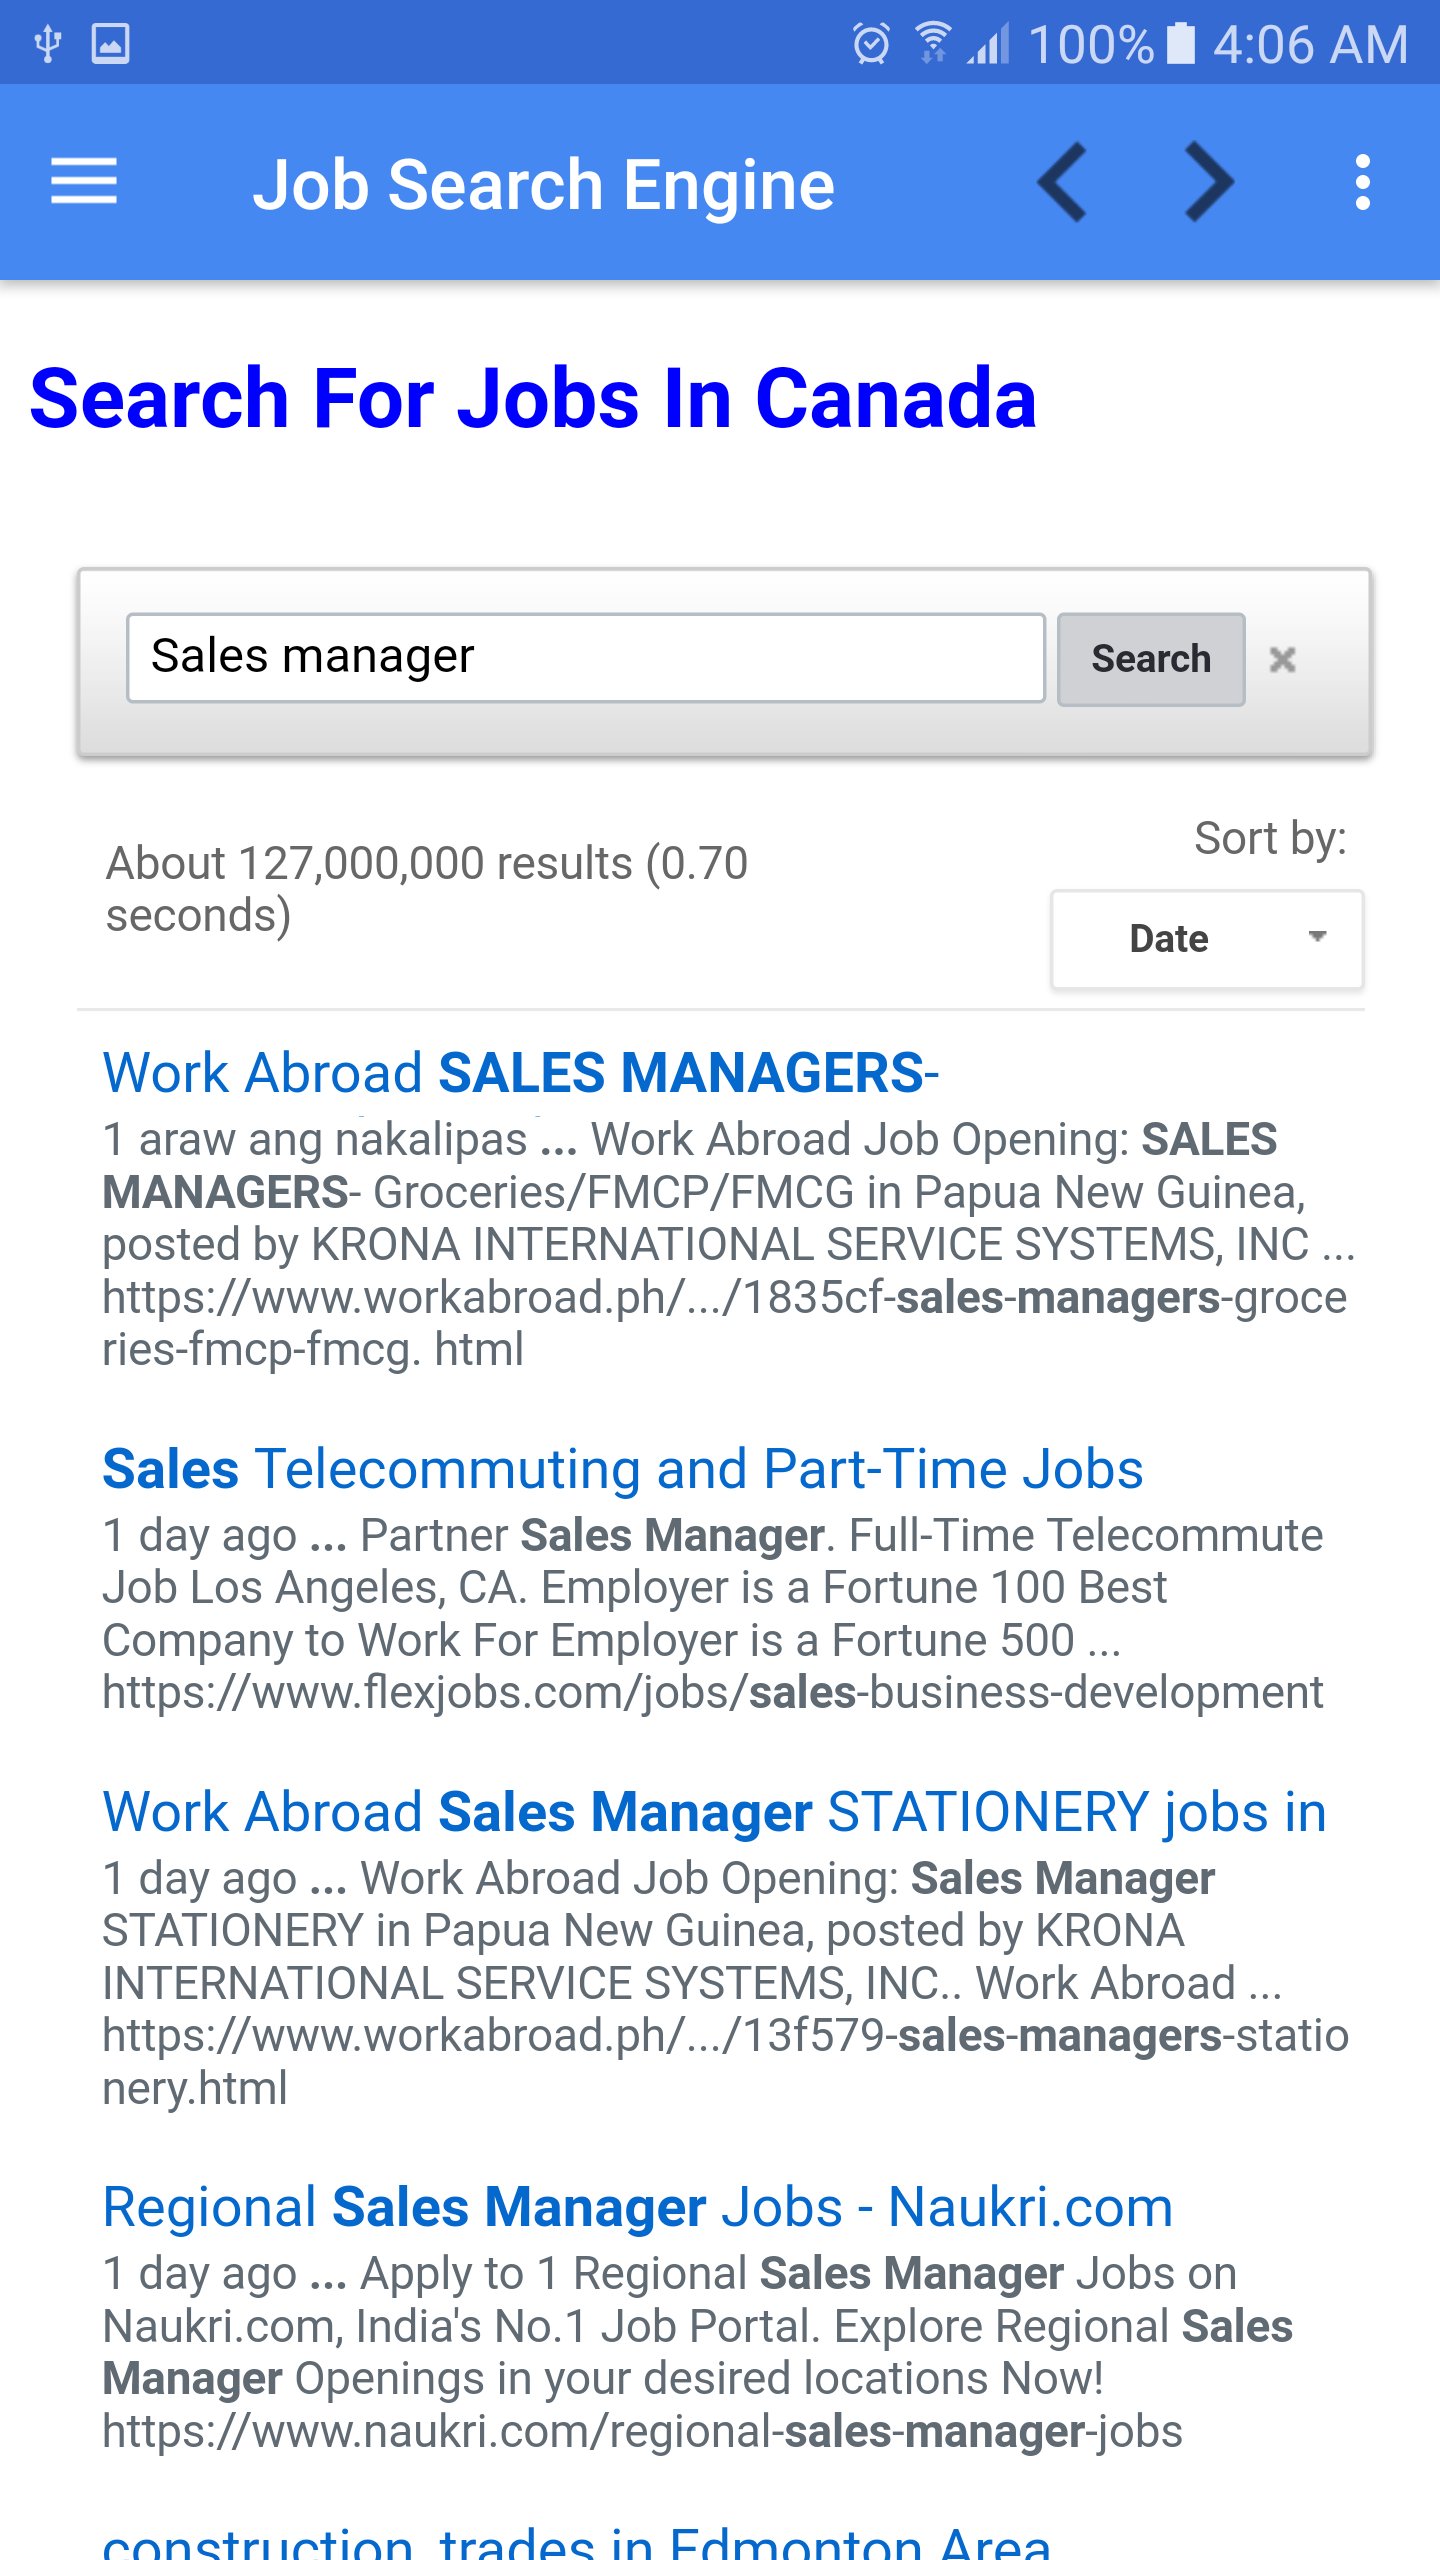Open the three-dot overflow menu

coord(1362,183)
